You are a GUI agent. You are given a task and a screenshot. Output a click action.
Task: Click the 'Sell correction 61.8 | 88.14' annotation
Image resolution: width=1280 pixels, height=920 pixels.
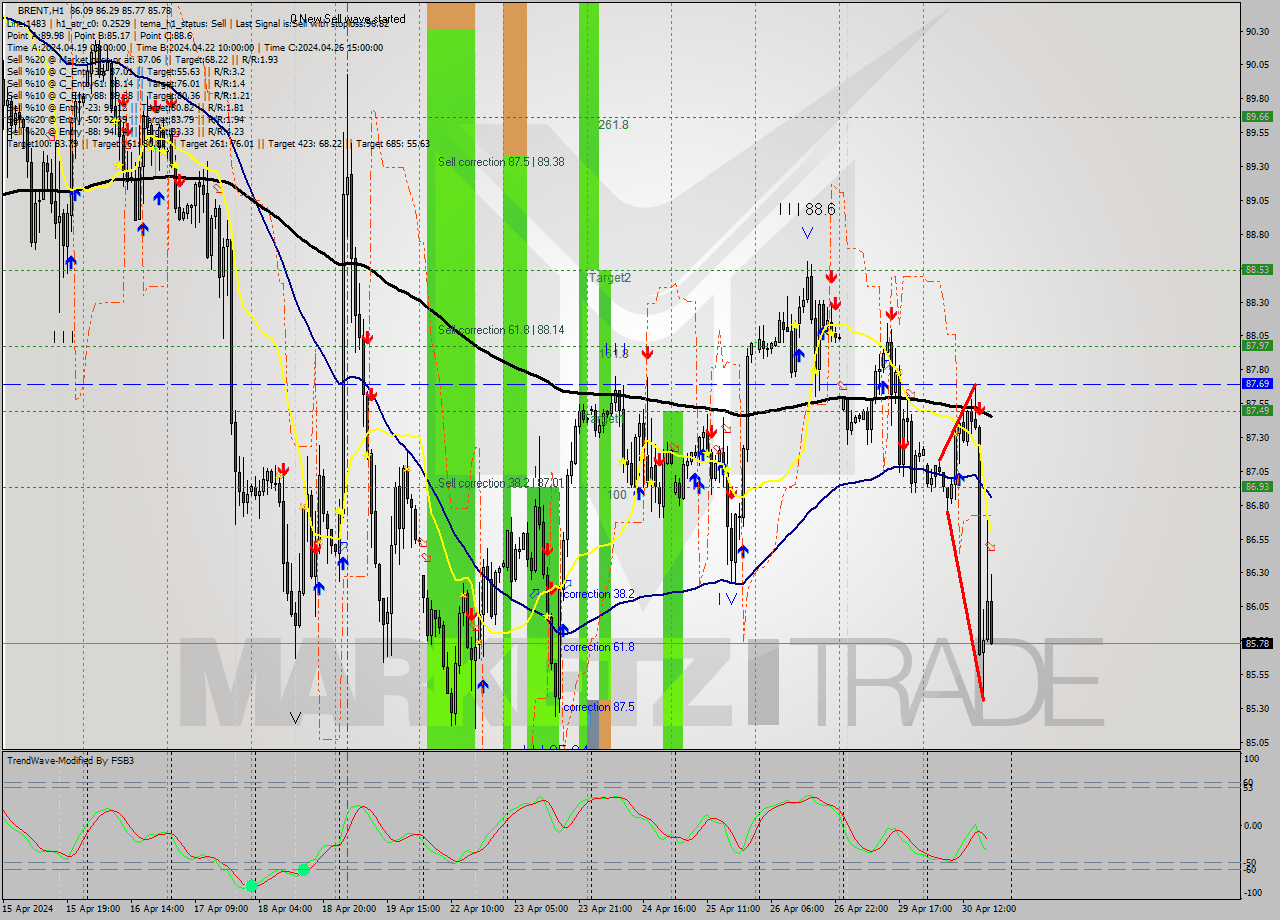pyautogui.click(x=501, y=330)
